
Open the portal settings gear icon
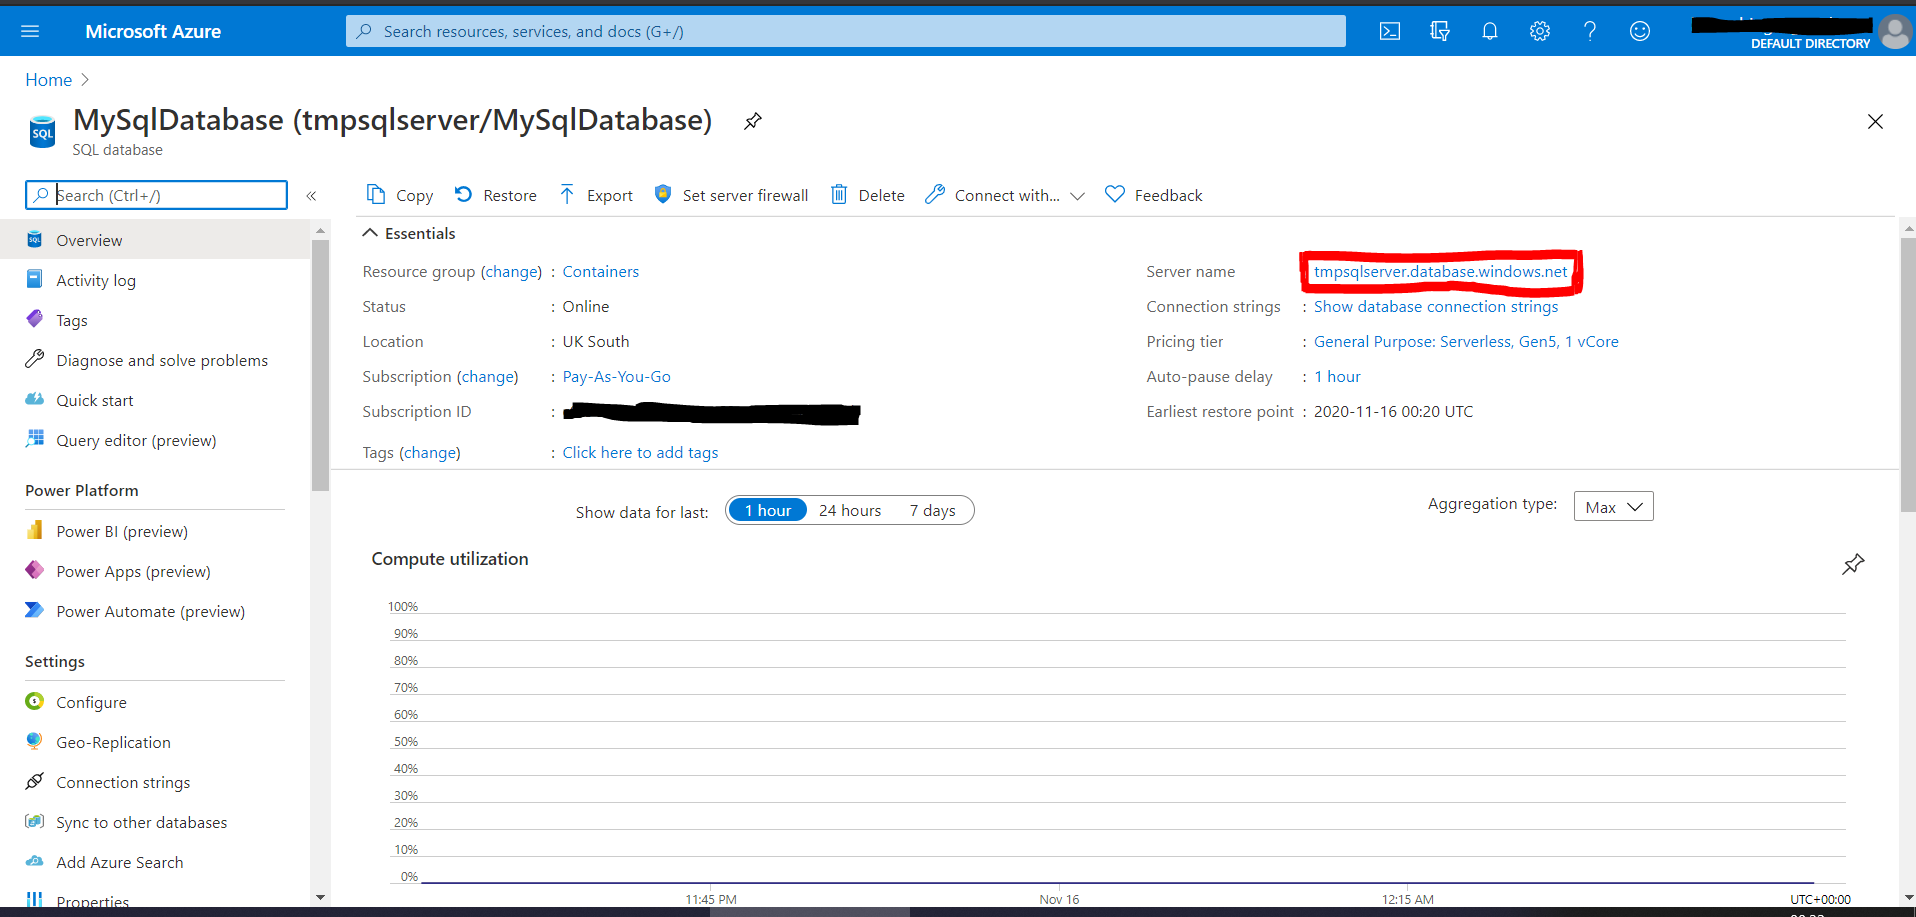1539,31
